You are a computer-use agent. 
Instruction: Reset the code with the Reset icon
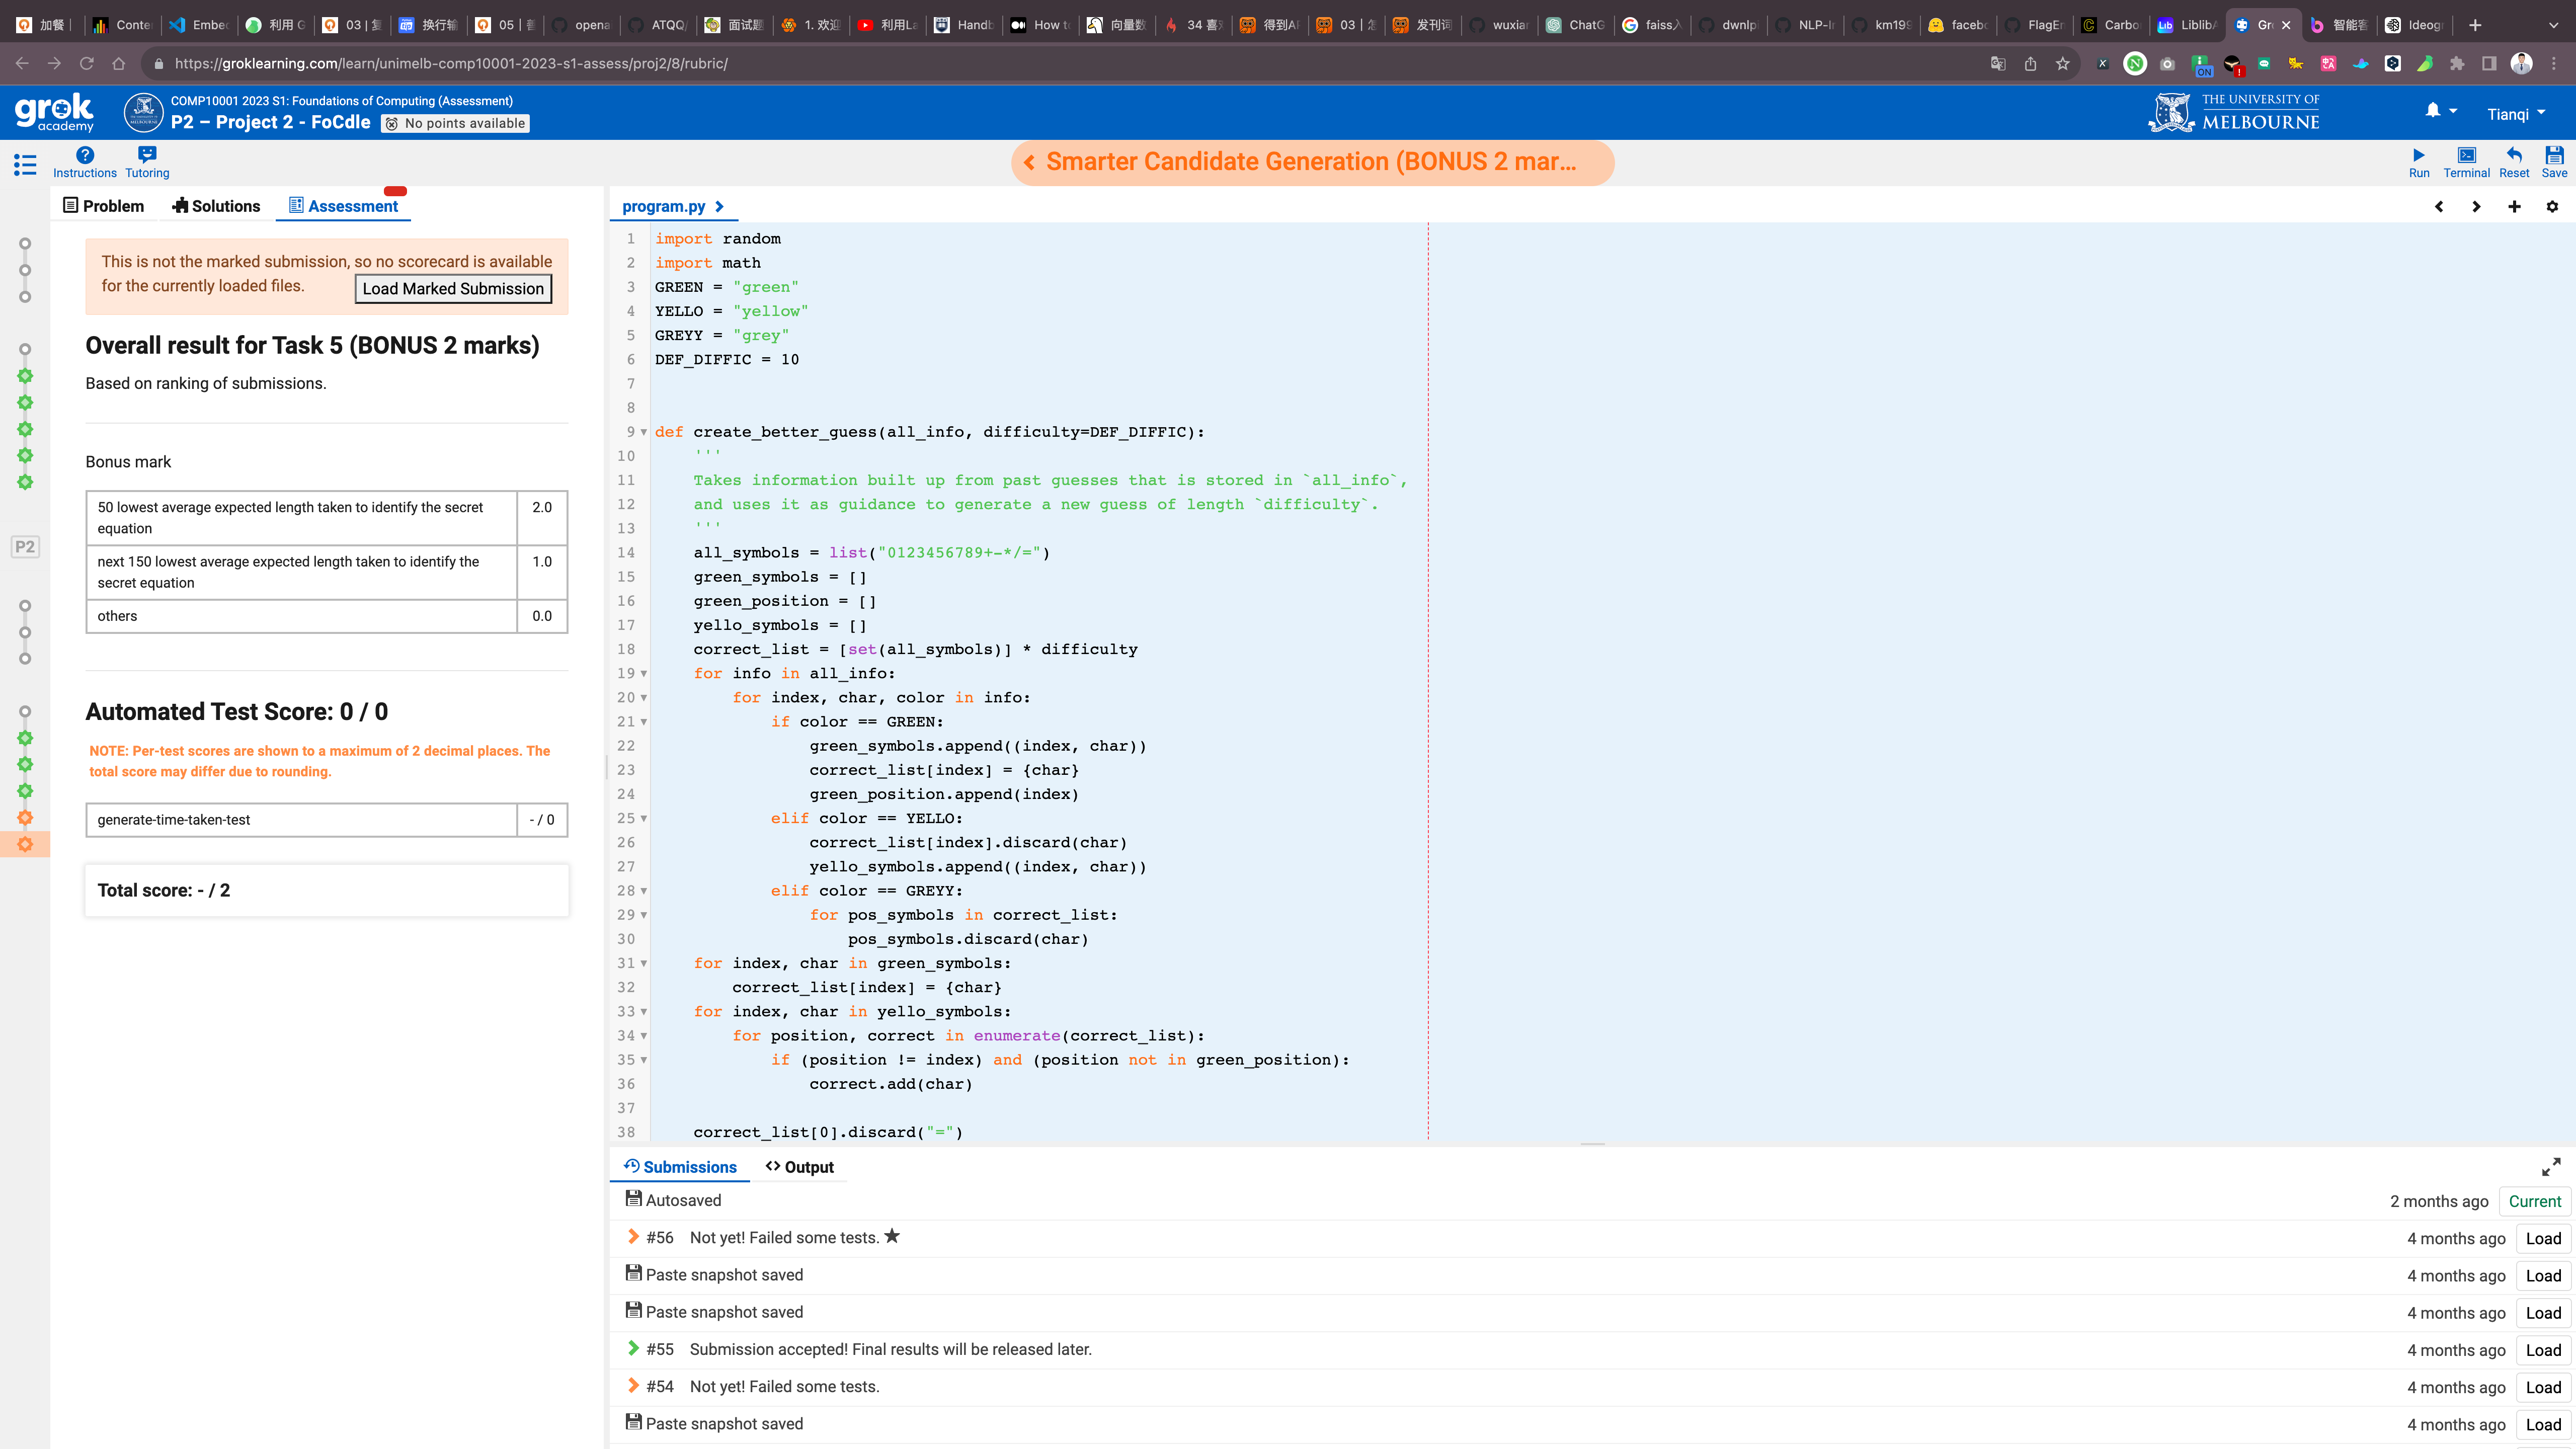pos(2514,155)
